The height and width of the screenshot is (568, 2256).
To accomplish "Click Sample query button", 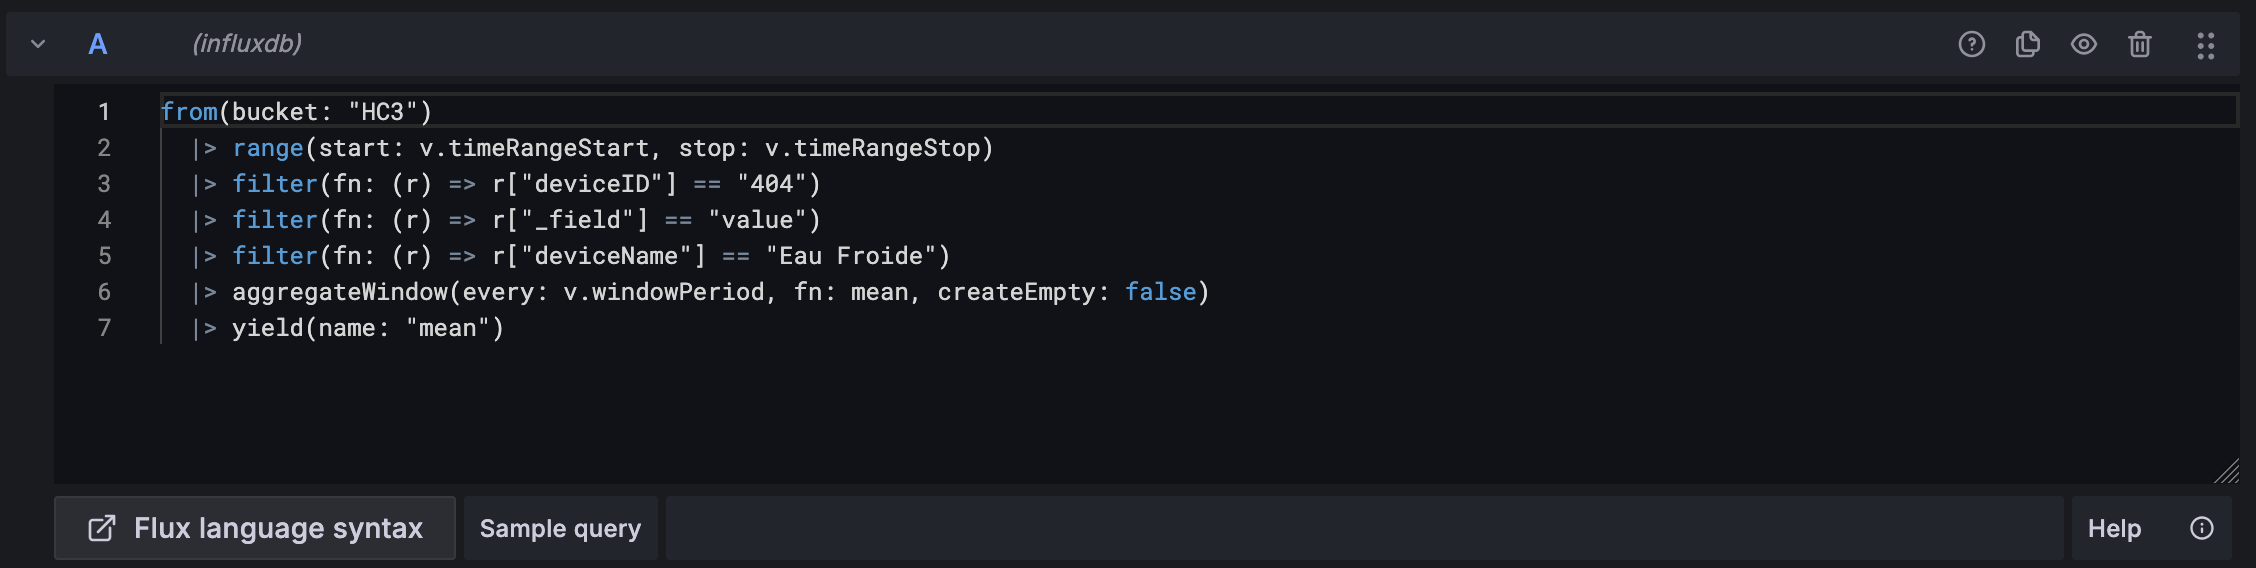I will click(x=560, y=528).
